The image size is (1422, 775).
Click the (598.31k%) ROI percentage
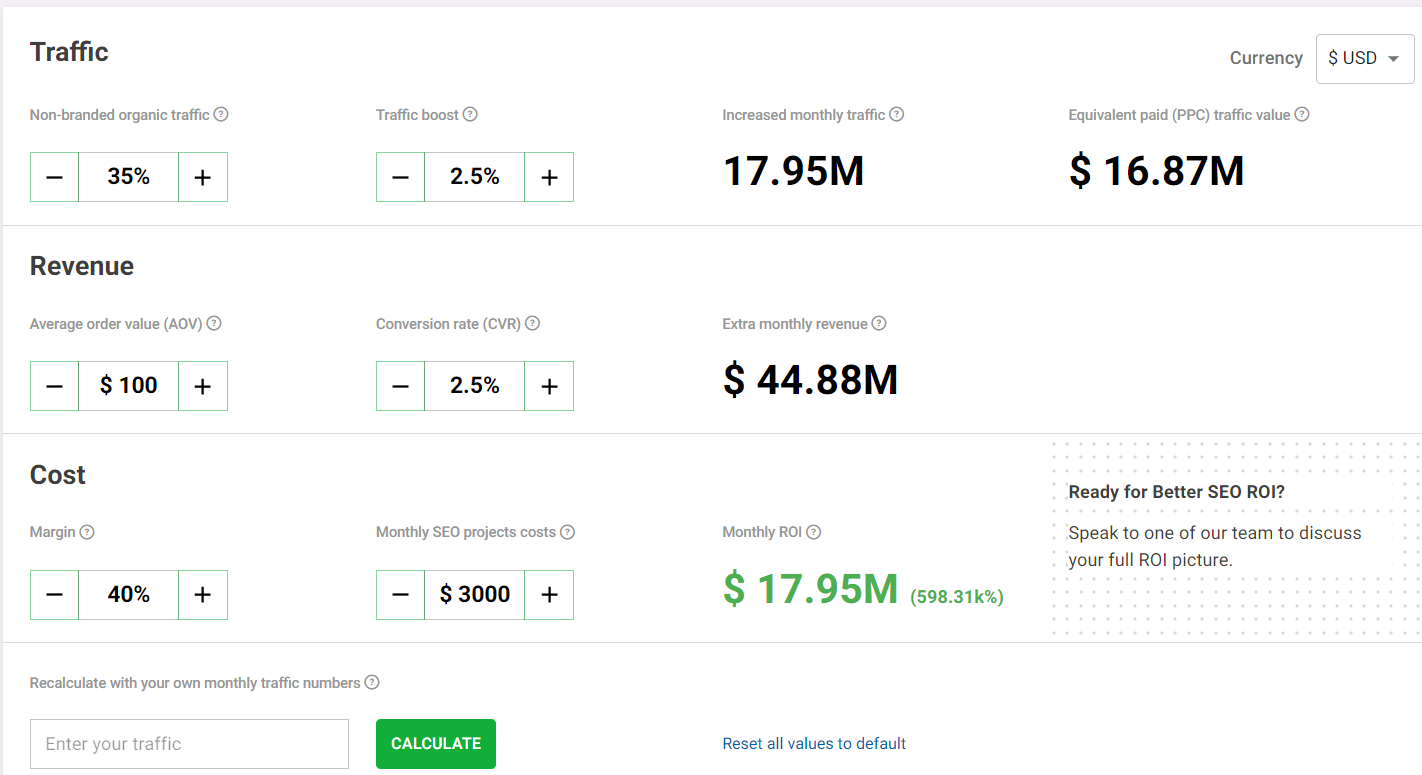point(957,597)
